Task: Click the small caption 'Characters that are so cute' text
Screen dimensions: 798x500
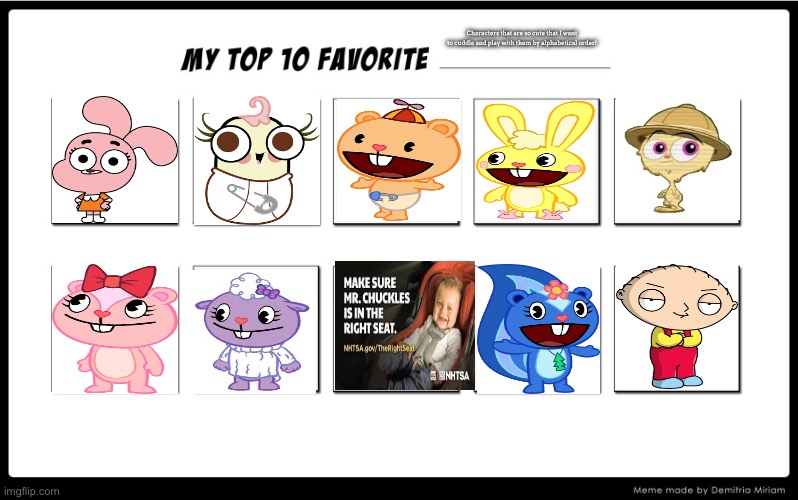Action: click(522, 38)
